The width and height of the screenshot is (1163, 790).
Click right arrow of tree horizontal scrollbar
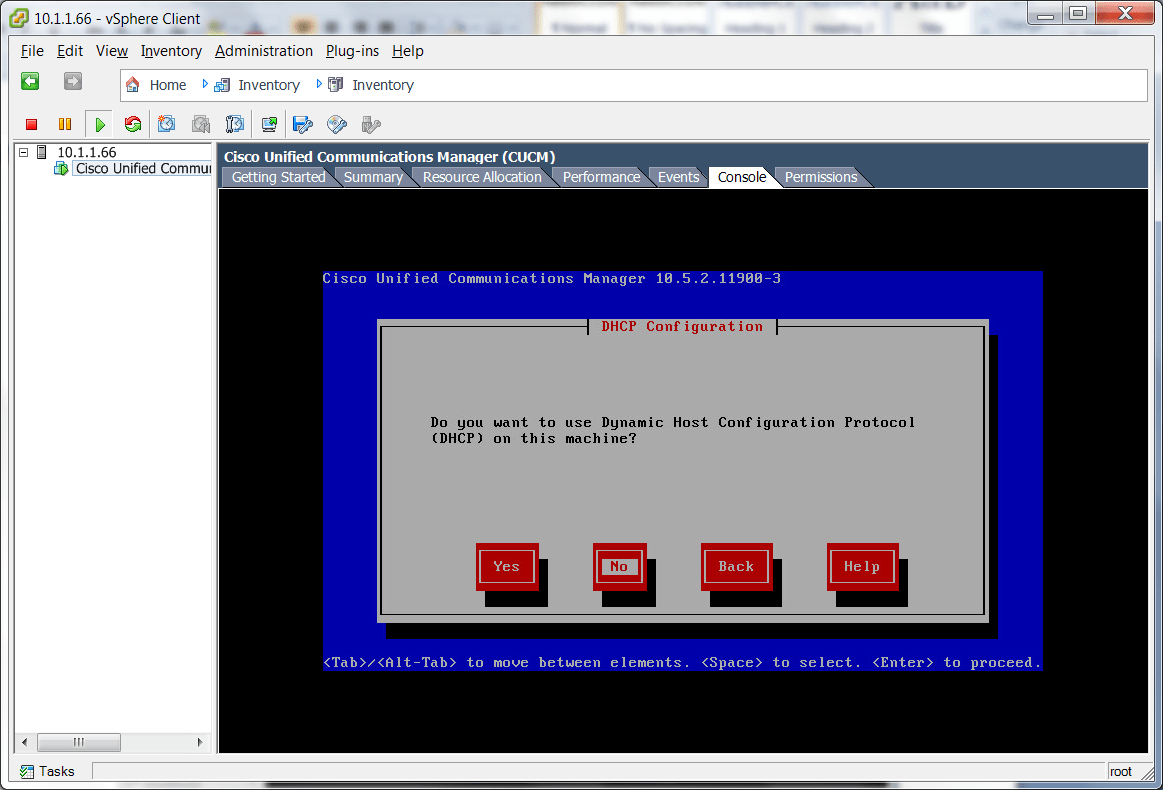pyautogui.click(x=200, y=742)
